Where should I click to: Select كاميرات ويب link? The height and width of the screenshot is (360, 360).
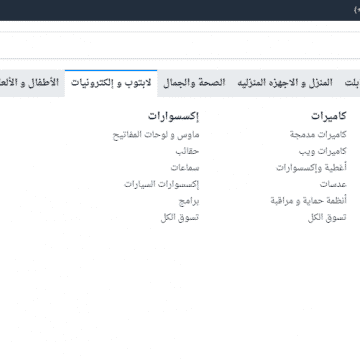click(323, 151)
